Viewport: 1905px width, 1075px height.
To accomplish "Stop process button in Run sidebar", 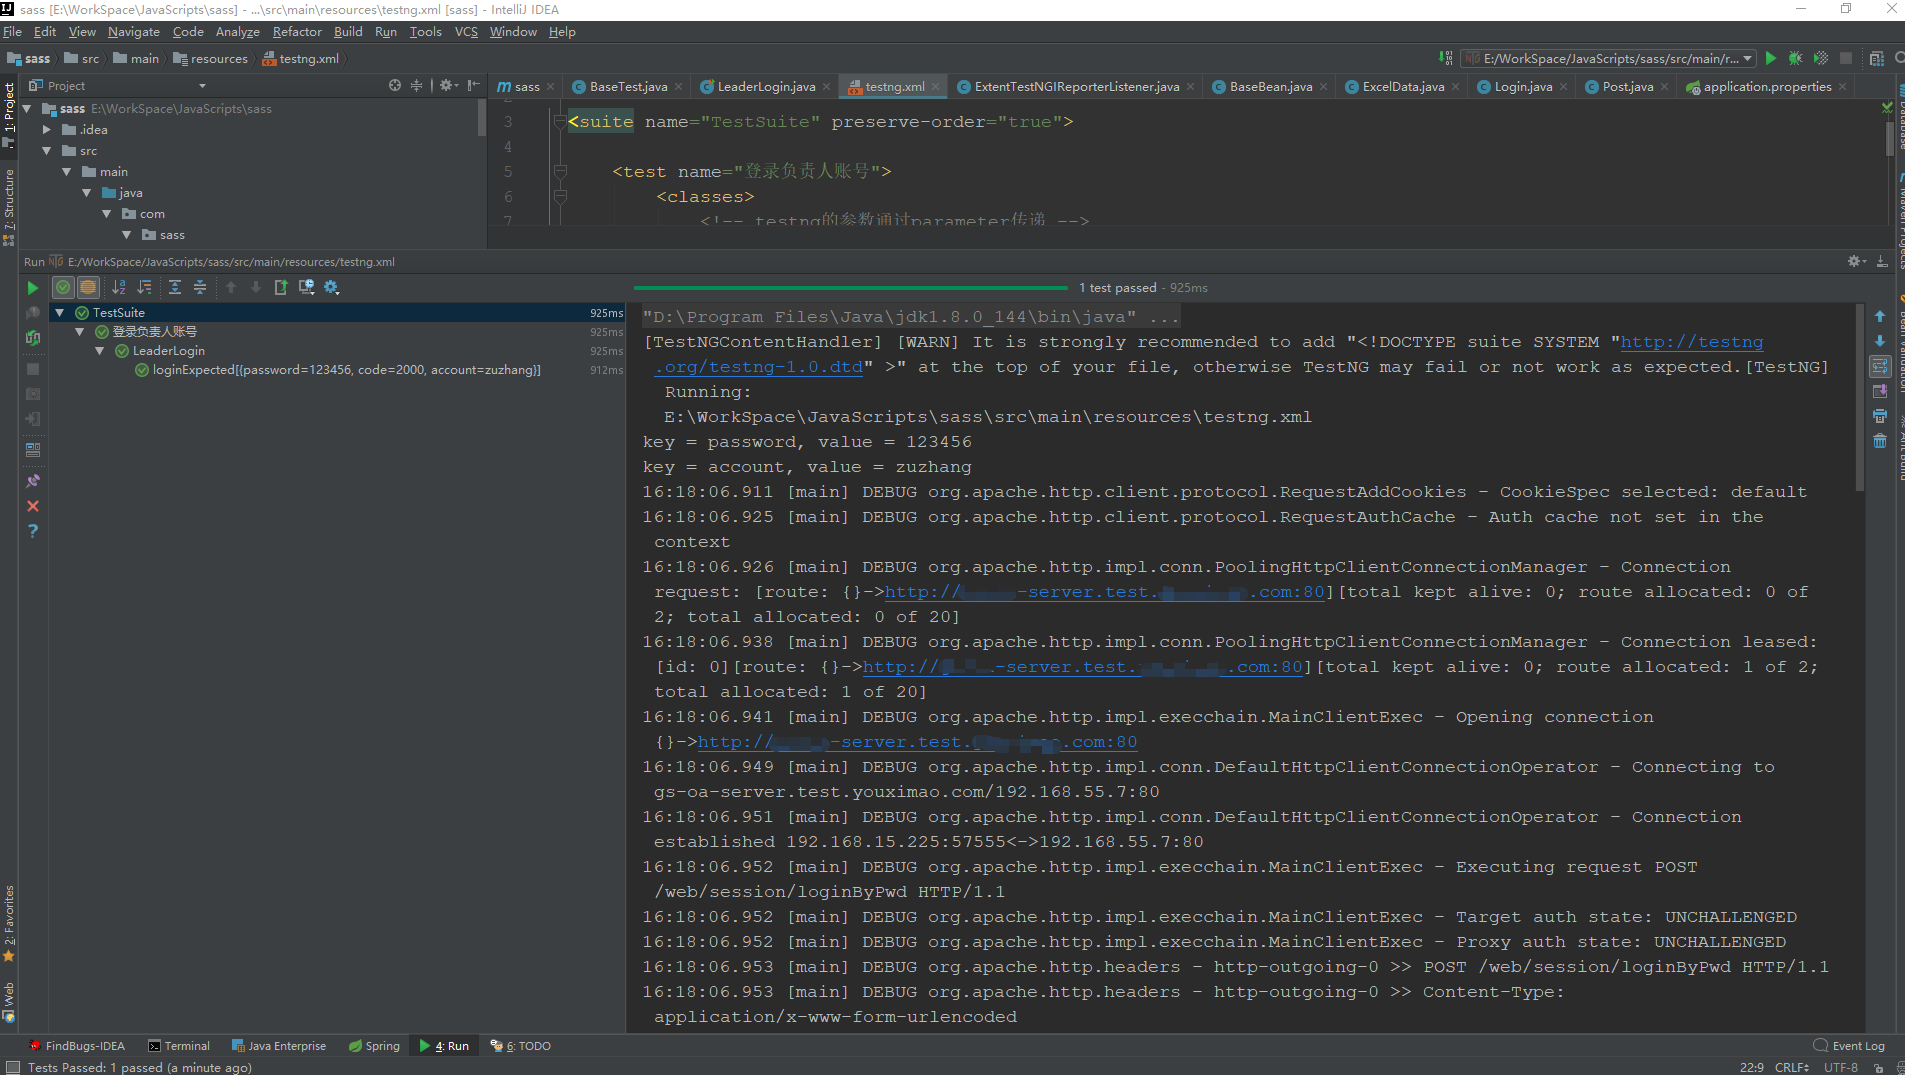I will (x=33, y=369).
